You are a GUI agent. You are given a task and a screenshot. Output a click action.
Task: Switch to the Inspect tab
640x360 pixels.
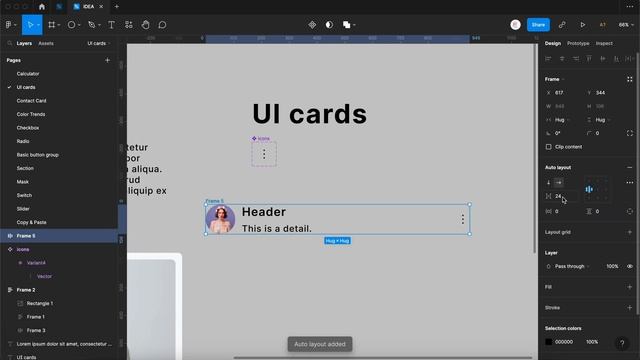604,43
